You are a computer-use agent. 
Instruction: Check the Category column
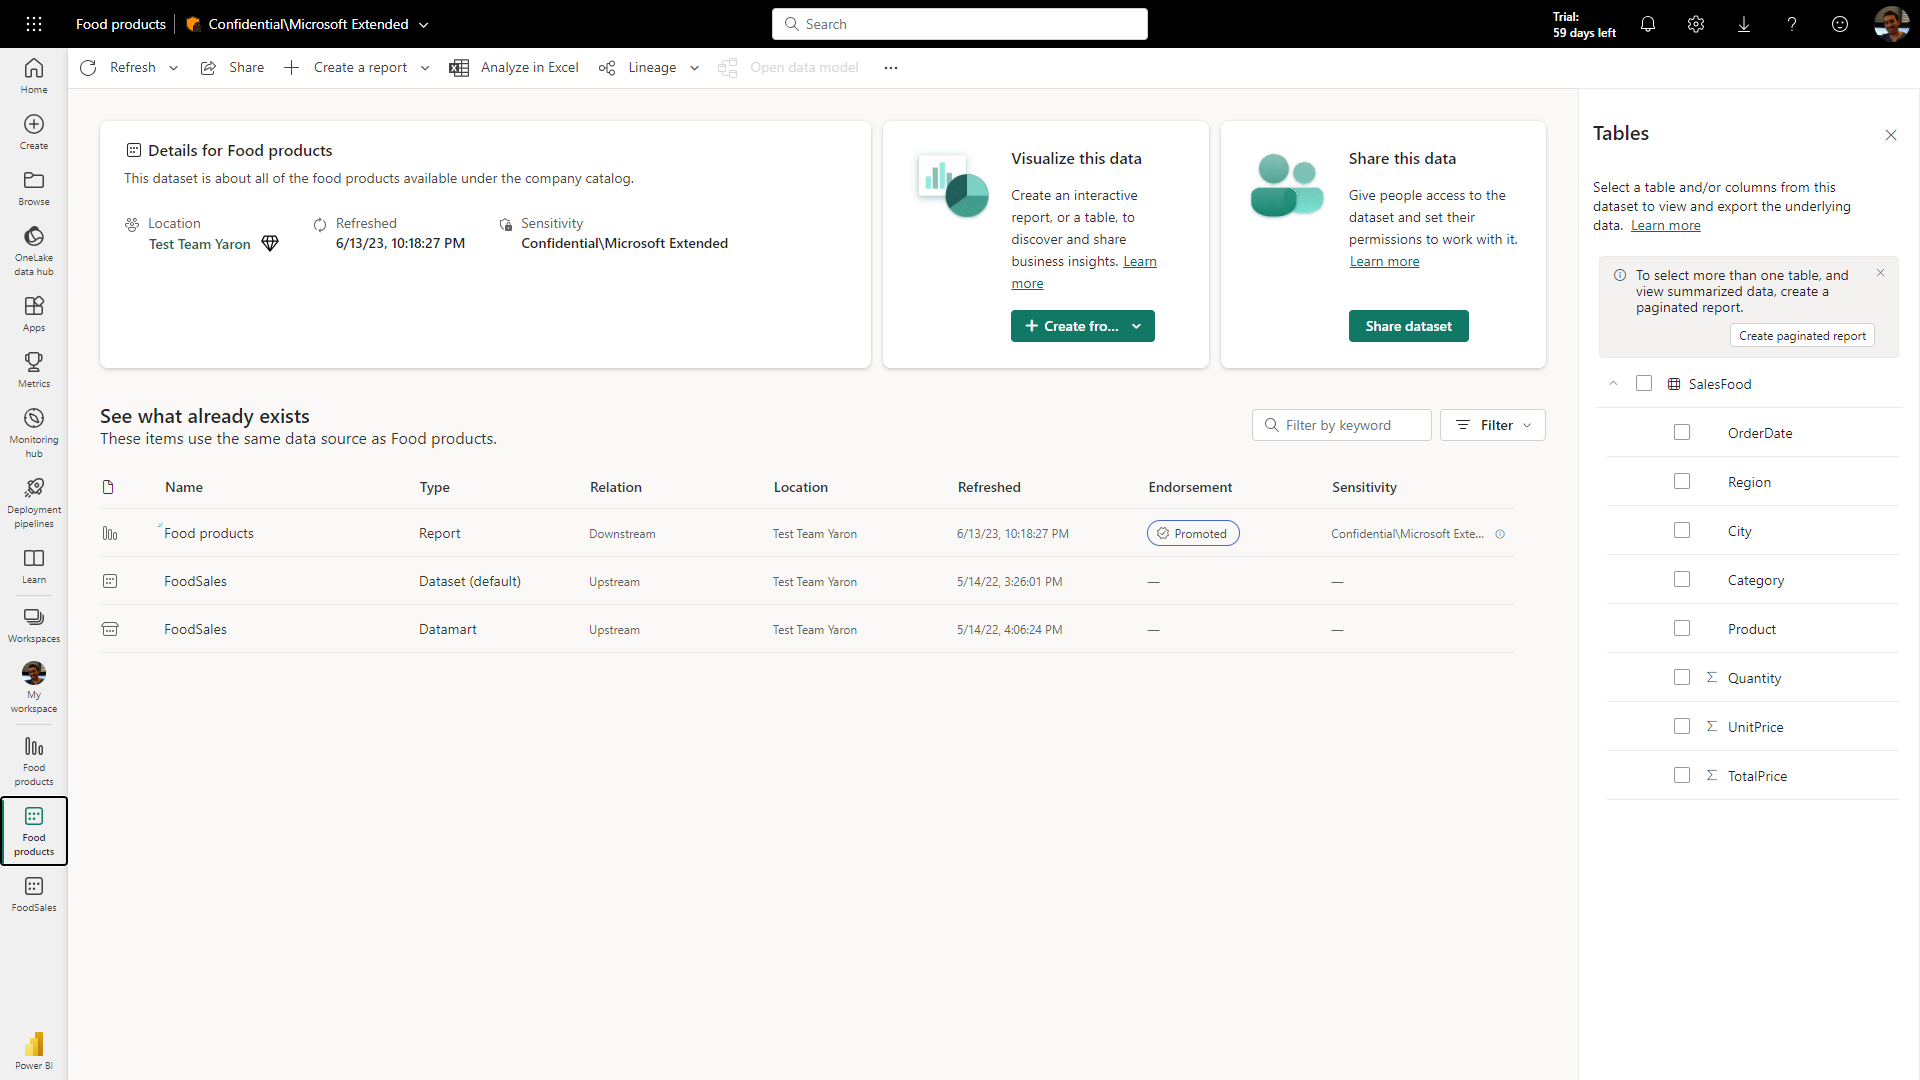[1682, 579]
